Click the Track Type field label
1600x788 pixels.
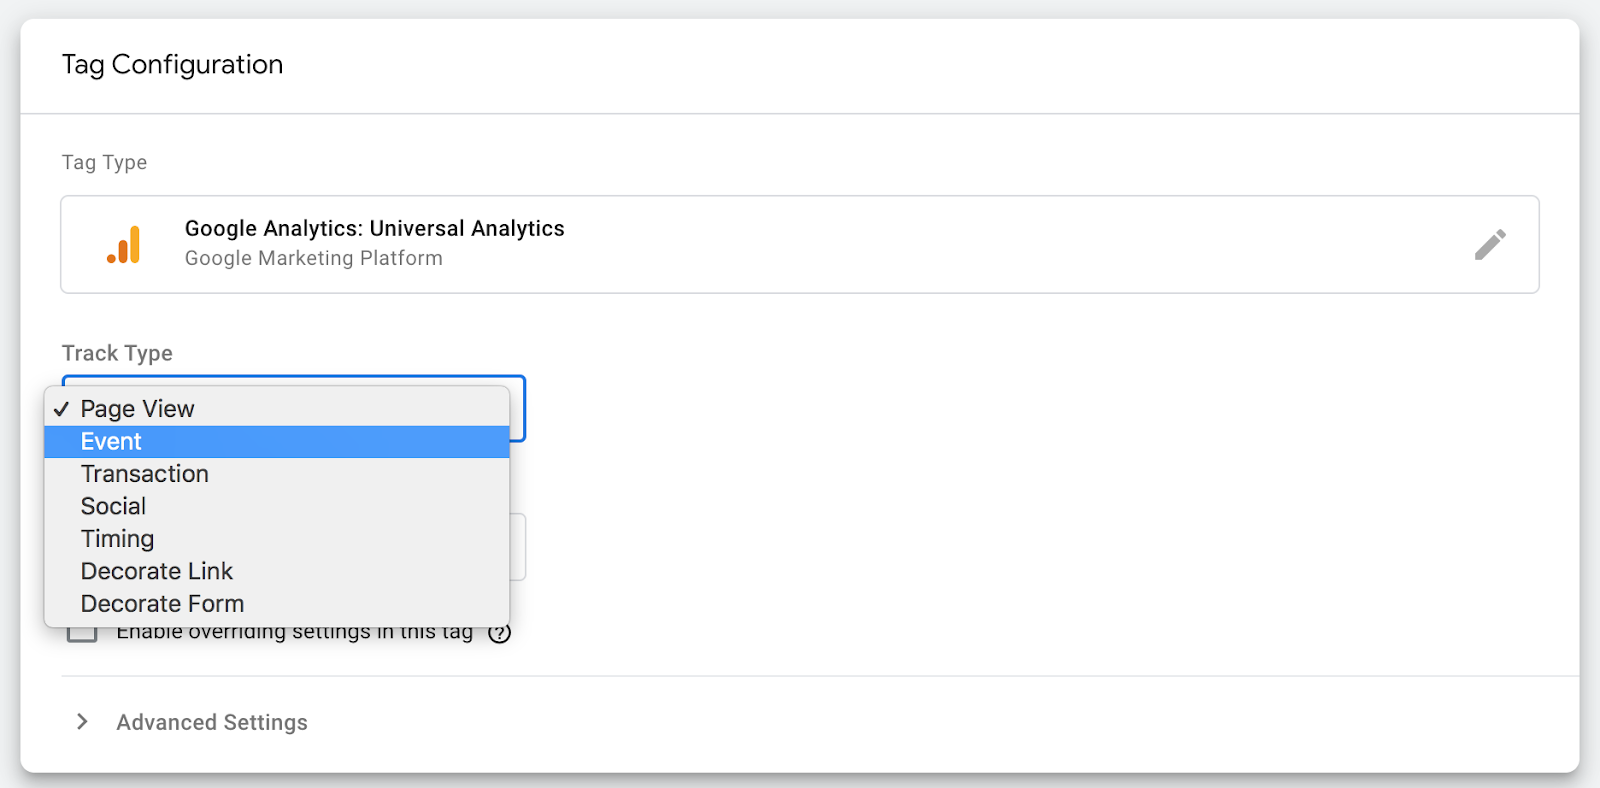pos(117,353)
